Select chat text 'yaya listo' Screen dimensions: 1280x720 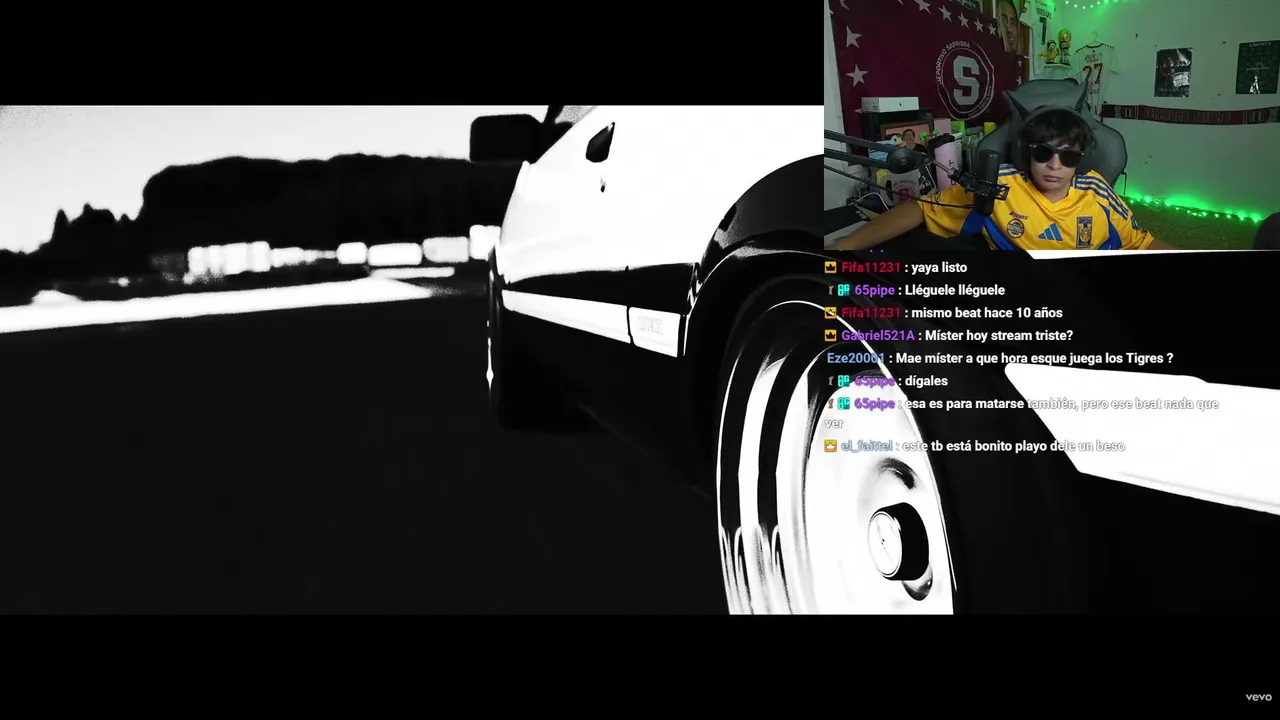939,268
